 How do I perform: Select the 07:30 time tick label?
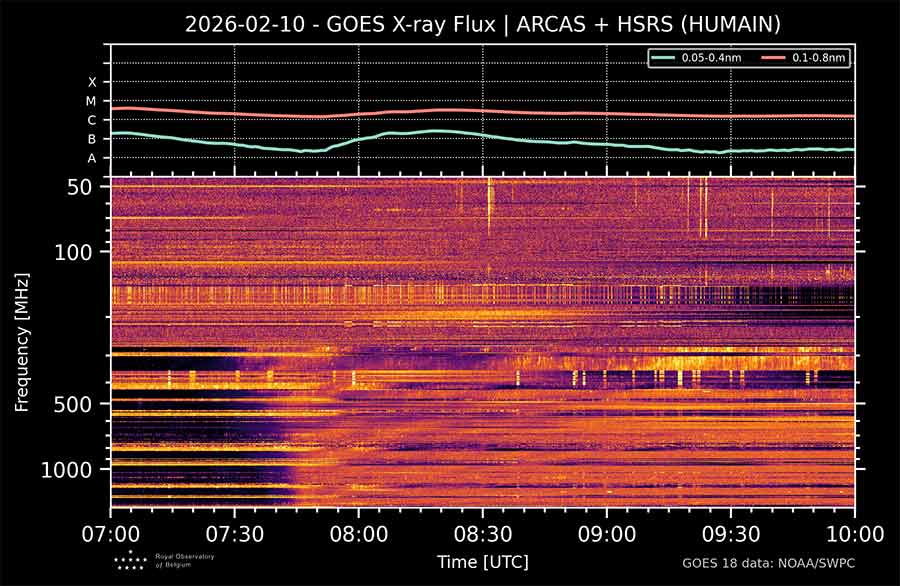[234, 532]
